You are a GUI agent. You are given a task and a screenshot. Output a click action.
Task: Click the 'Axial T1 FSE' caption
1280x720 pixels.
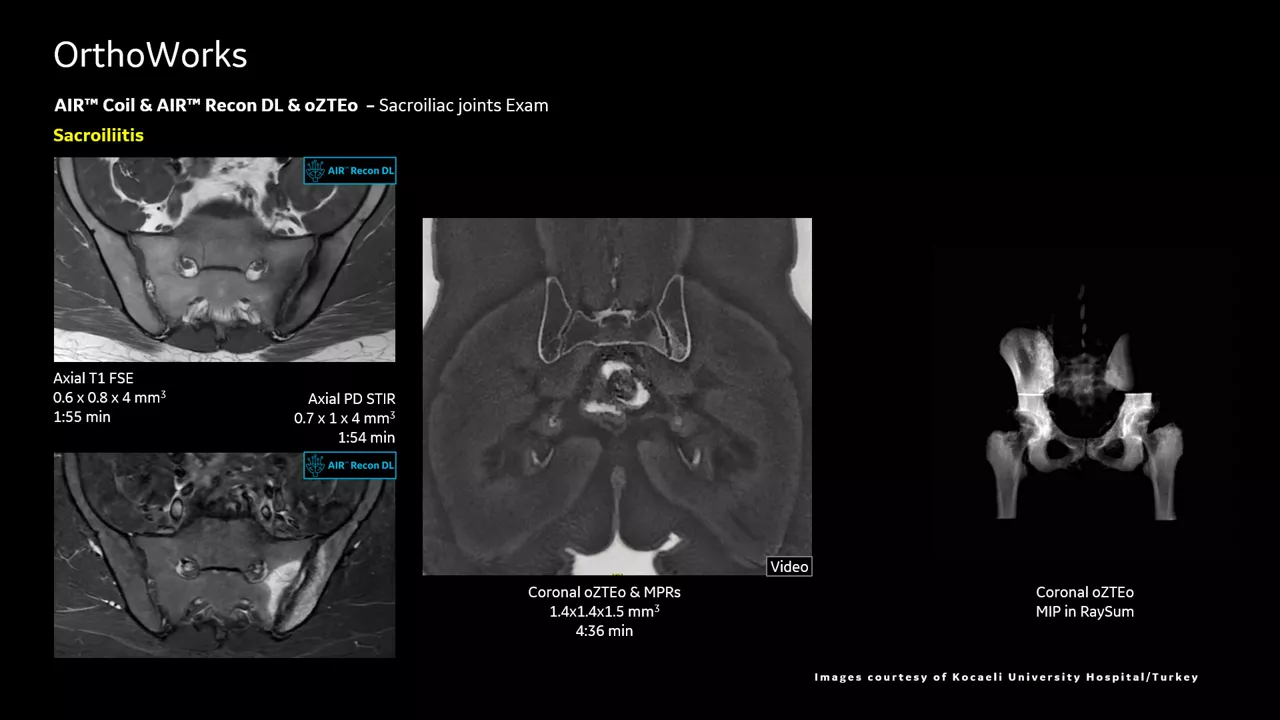pyautogui.click(x=93, y=378)
